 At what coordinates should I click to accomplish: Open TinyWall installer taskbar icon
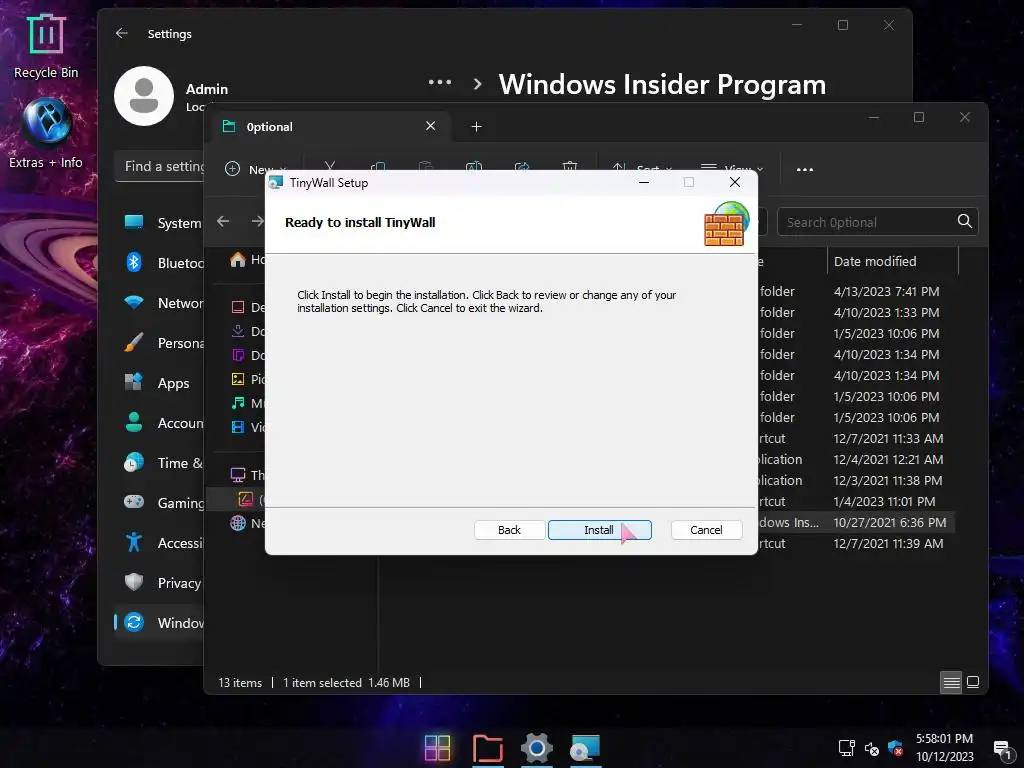585,748
